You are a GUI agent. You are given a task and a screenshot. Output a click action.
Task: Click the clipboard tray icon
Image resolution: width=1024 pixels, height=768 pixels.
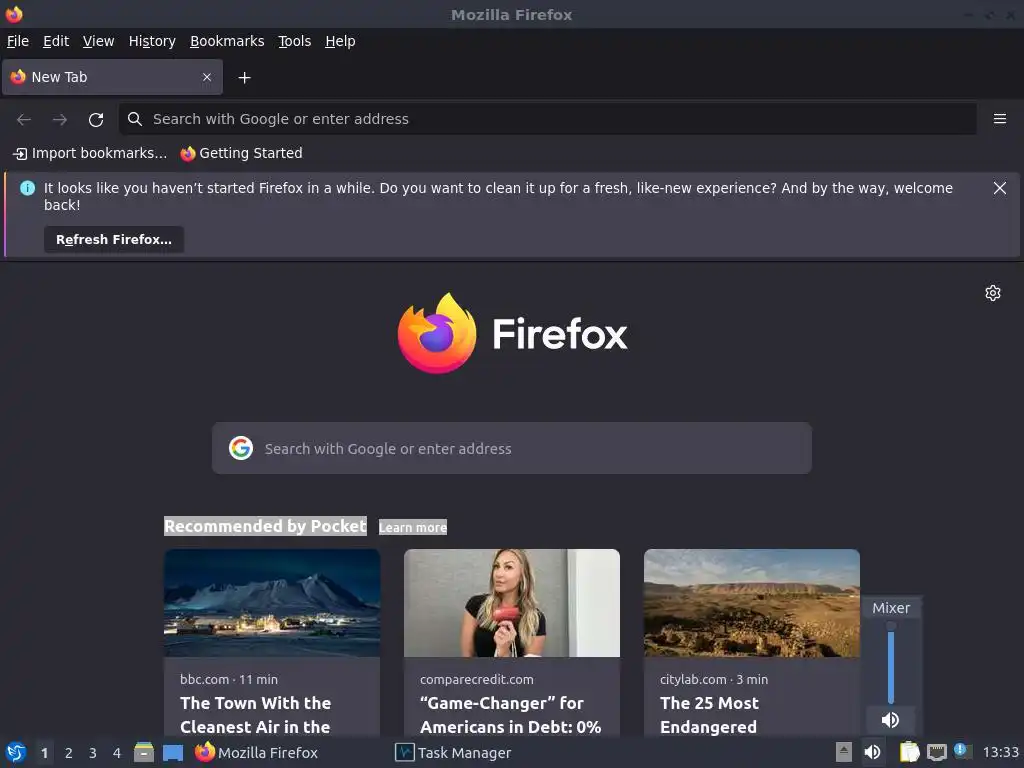click(x=909, y=752)
